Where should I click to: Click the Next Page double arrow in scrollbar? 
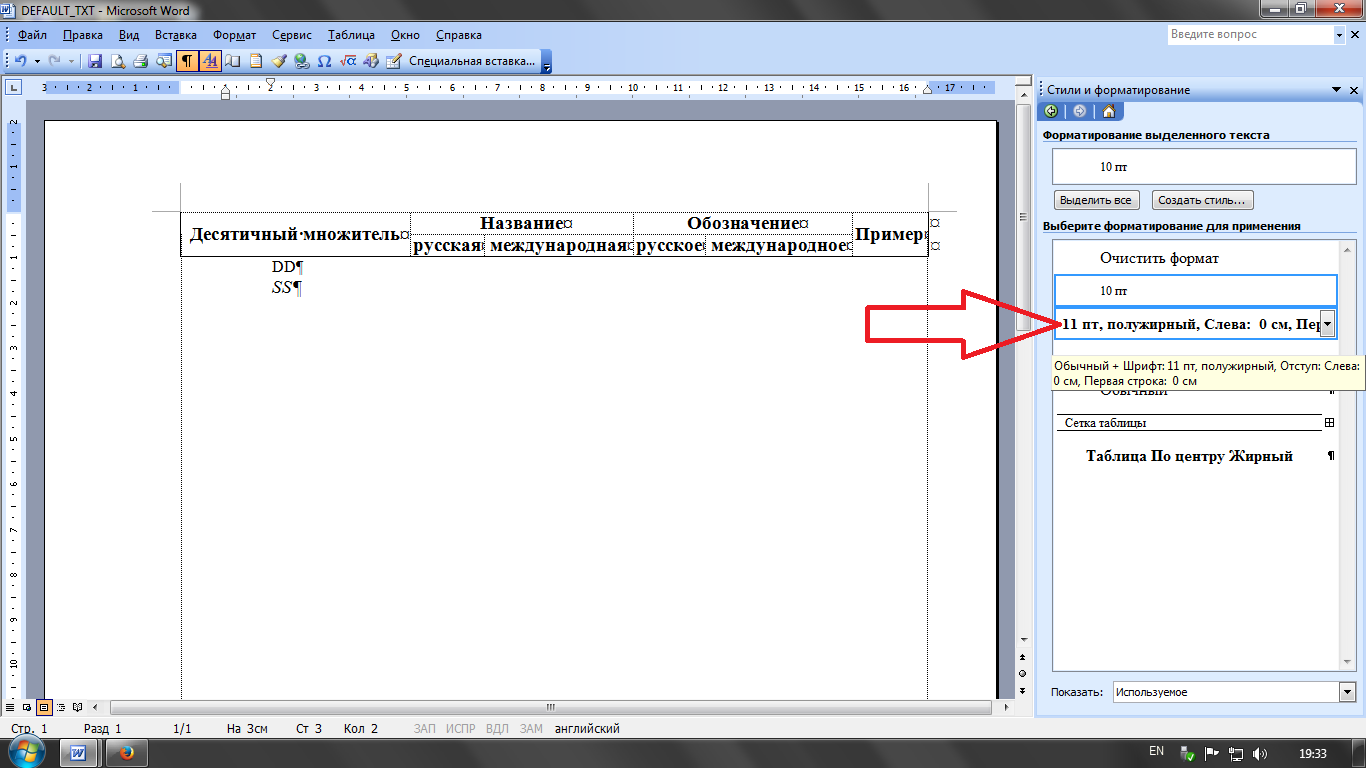click(1022, 689)
